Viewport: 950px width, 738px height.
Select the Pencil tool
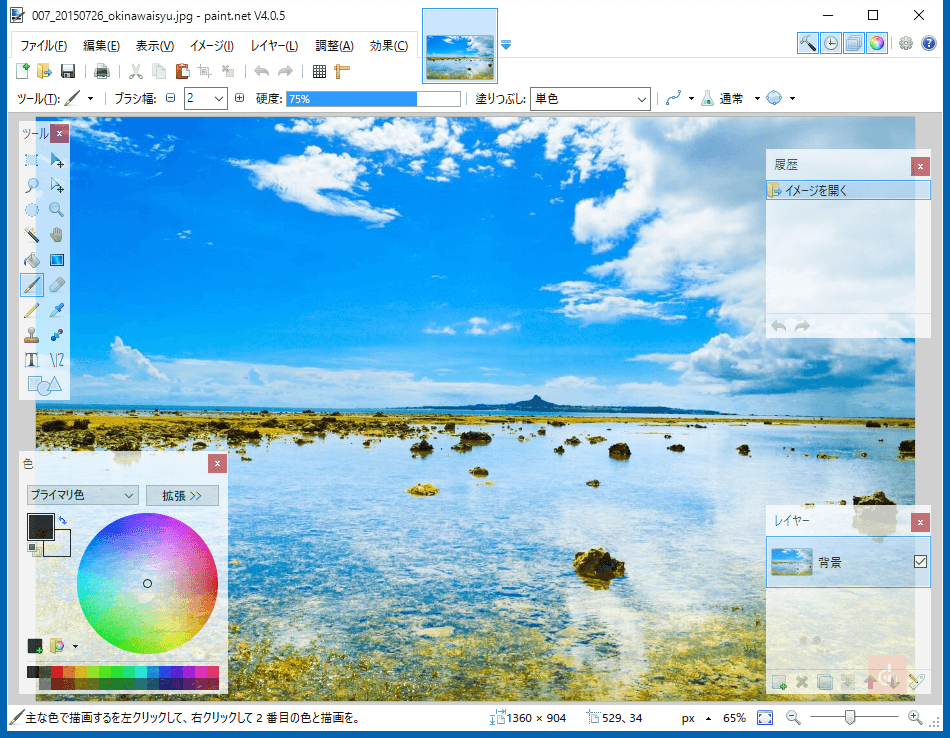pos(32,310)
